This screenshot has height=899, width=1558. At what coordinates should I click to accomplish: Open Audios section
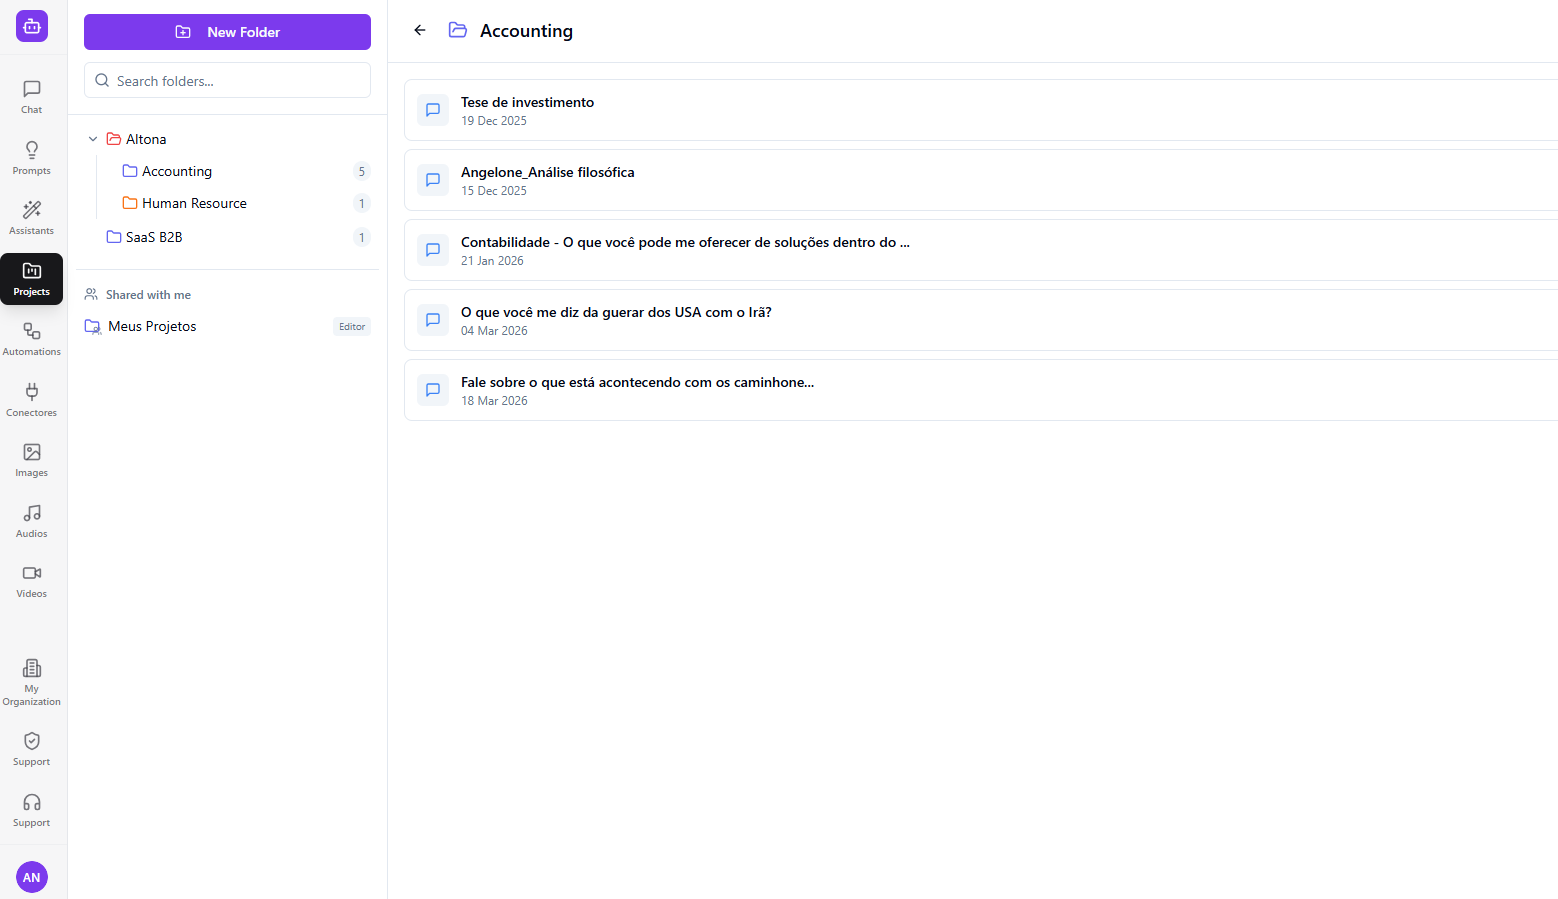click(x=32, y=521)
